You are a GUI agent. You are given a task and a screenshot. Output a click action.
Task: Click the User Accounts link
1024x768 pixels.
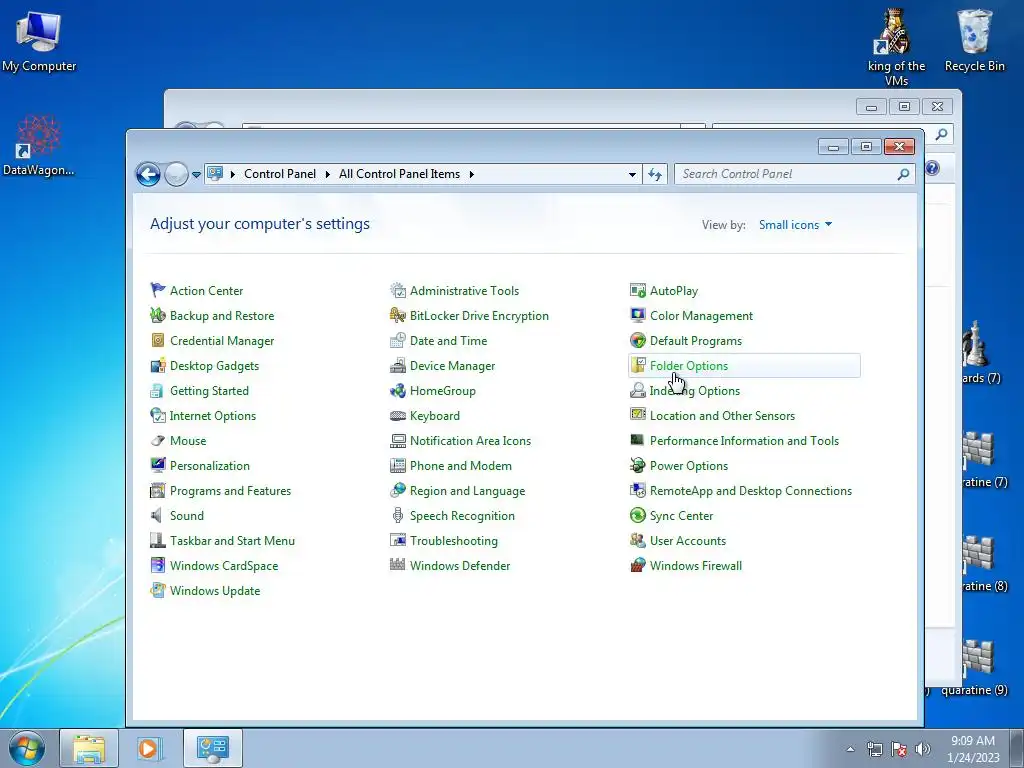(x=688, y=541)
